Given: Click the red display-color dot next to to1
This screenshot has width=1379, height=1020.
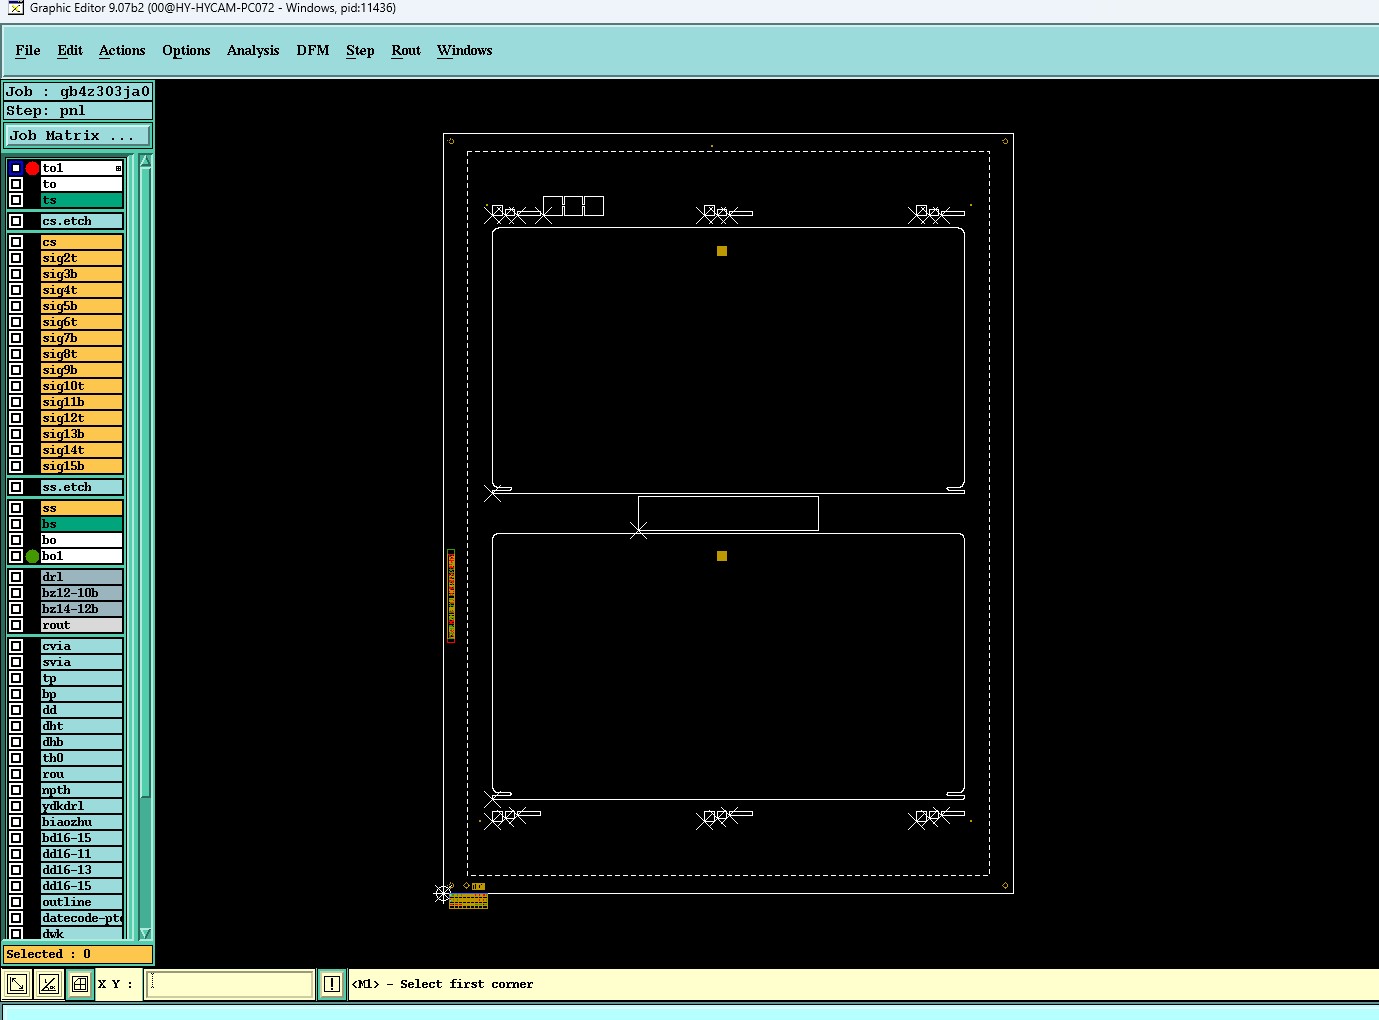Looking at the screenshot, I should click(32, 168).
